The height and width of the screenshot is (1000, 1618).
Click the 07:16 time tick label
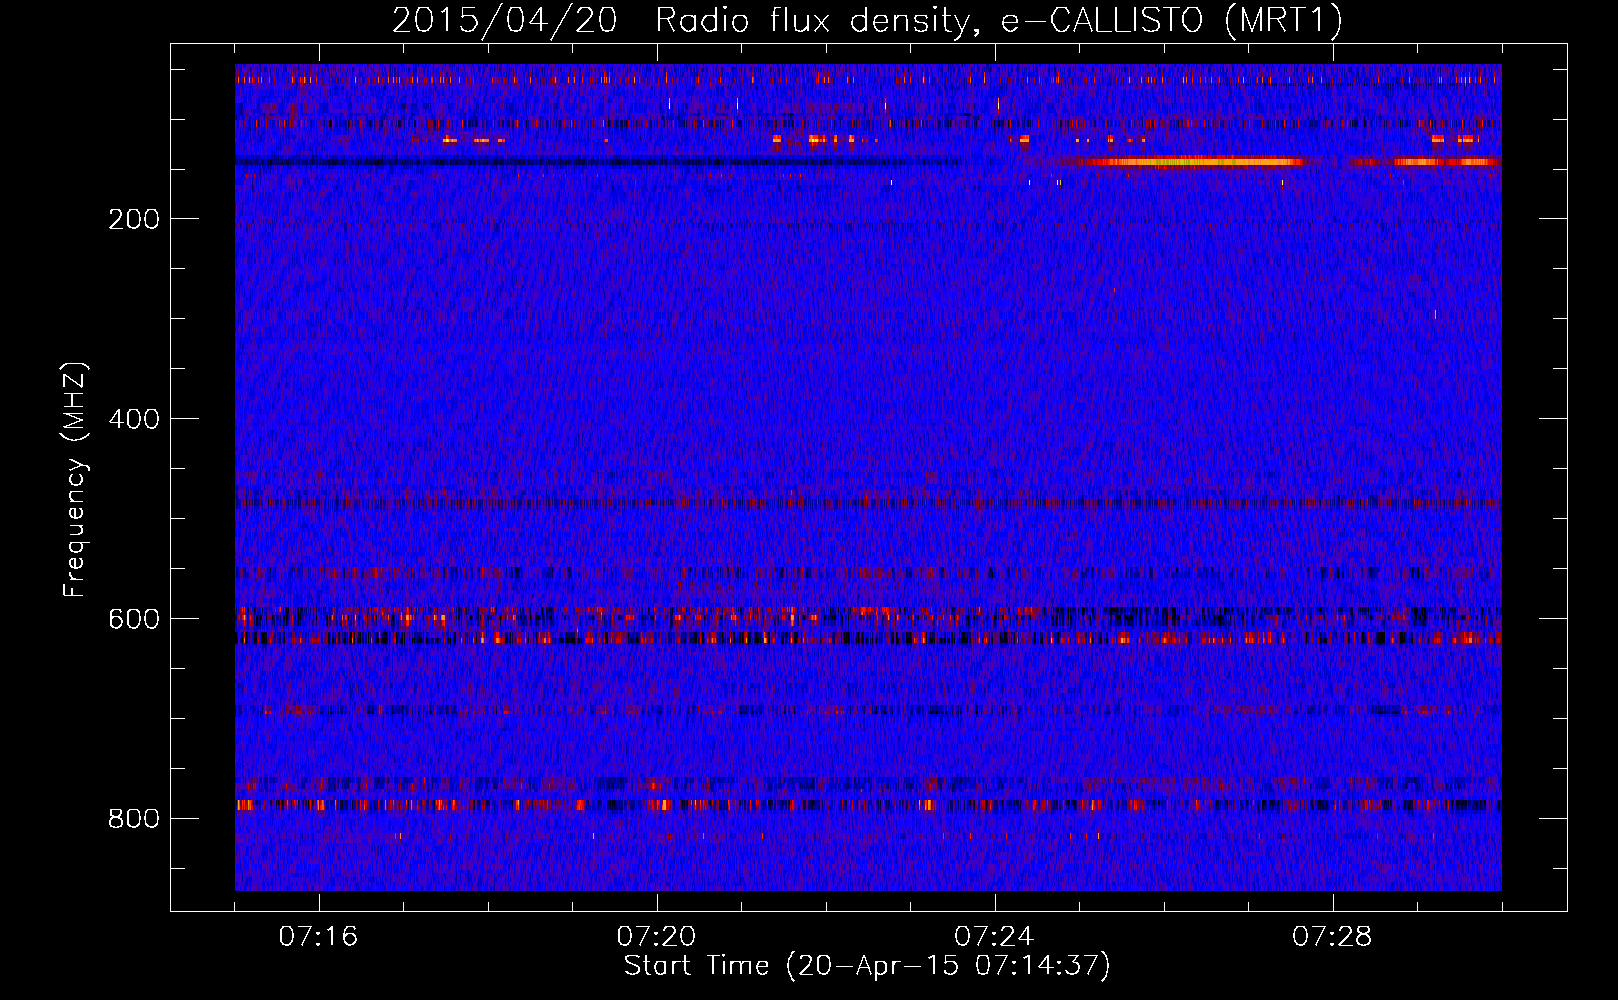[x=318, y=936]
